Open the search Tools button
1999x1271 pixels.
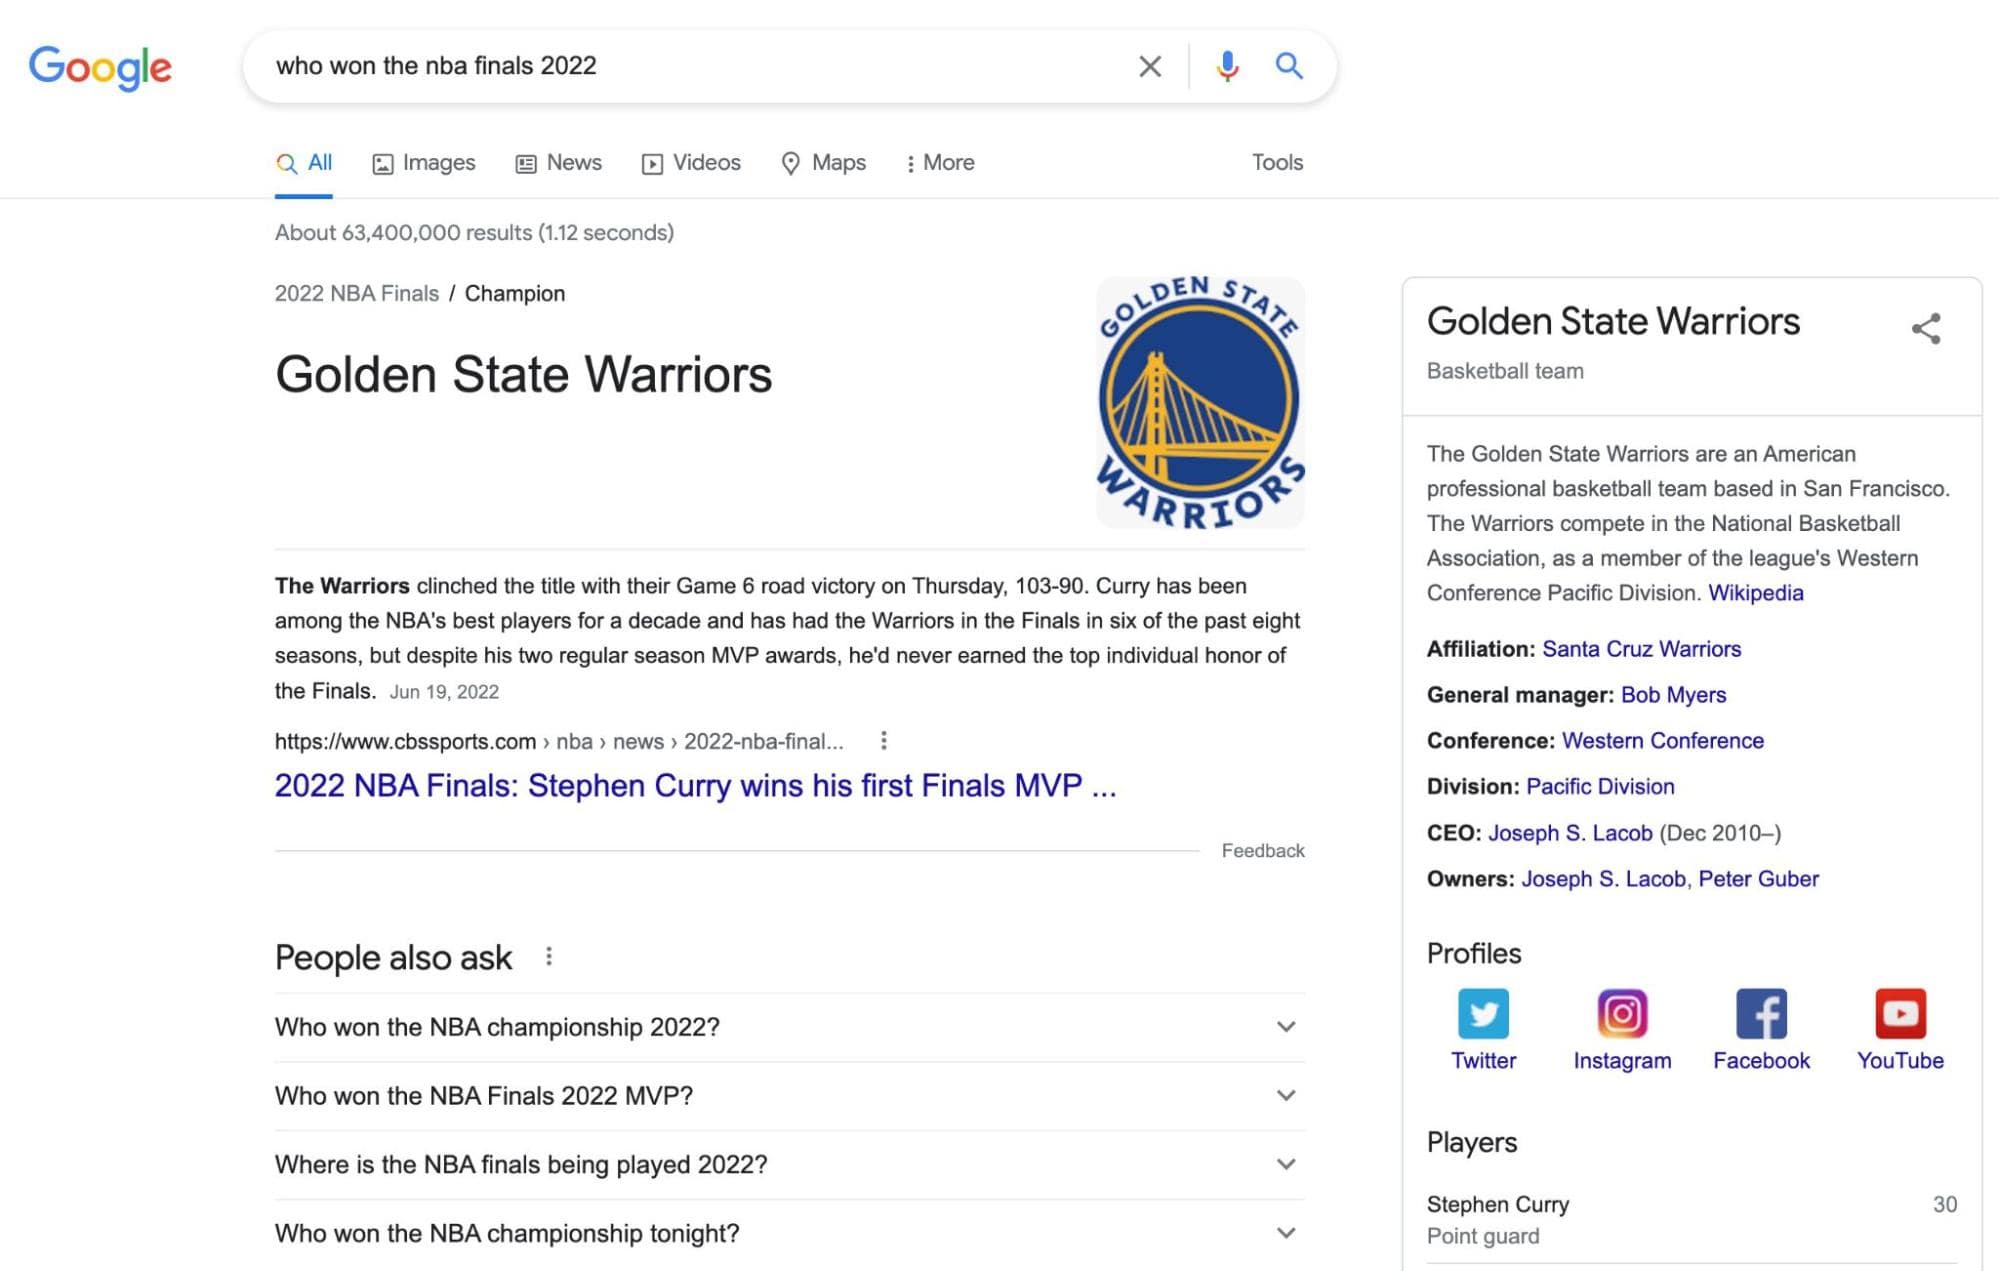point(1277,162)
